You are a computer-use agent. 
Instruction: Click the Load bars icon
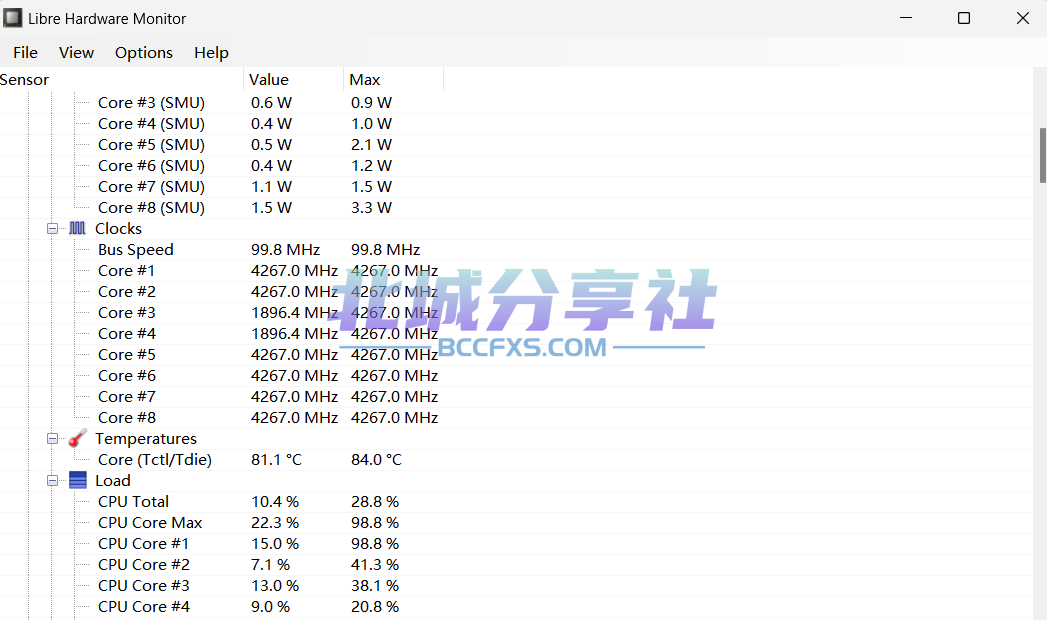(77, 481)
